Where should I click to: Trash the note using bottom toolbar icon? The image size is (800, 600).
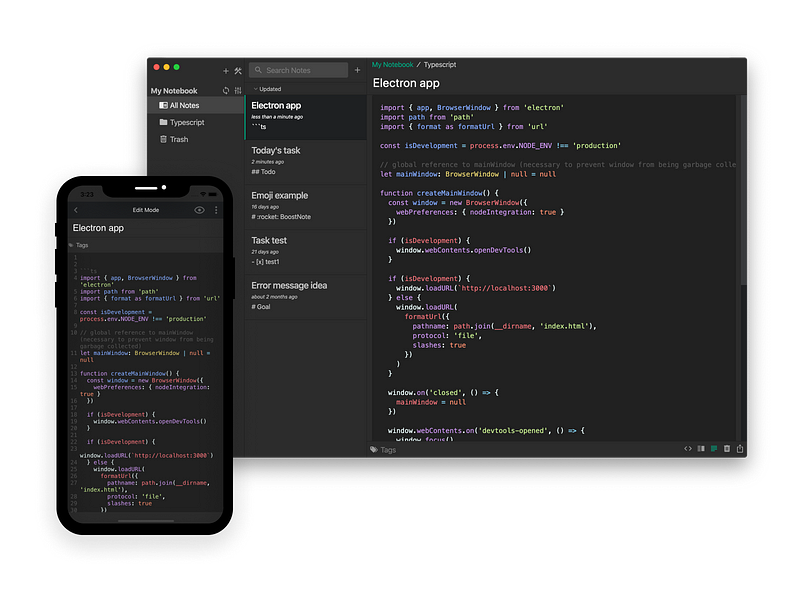[x=727, y=448]
